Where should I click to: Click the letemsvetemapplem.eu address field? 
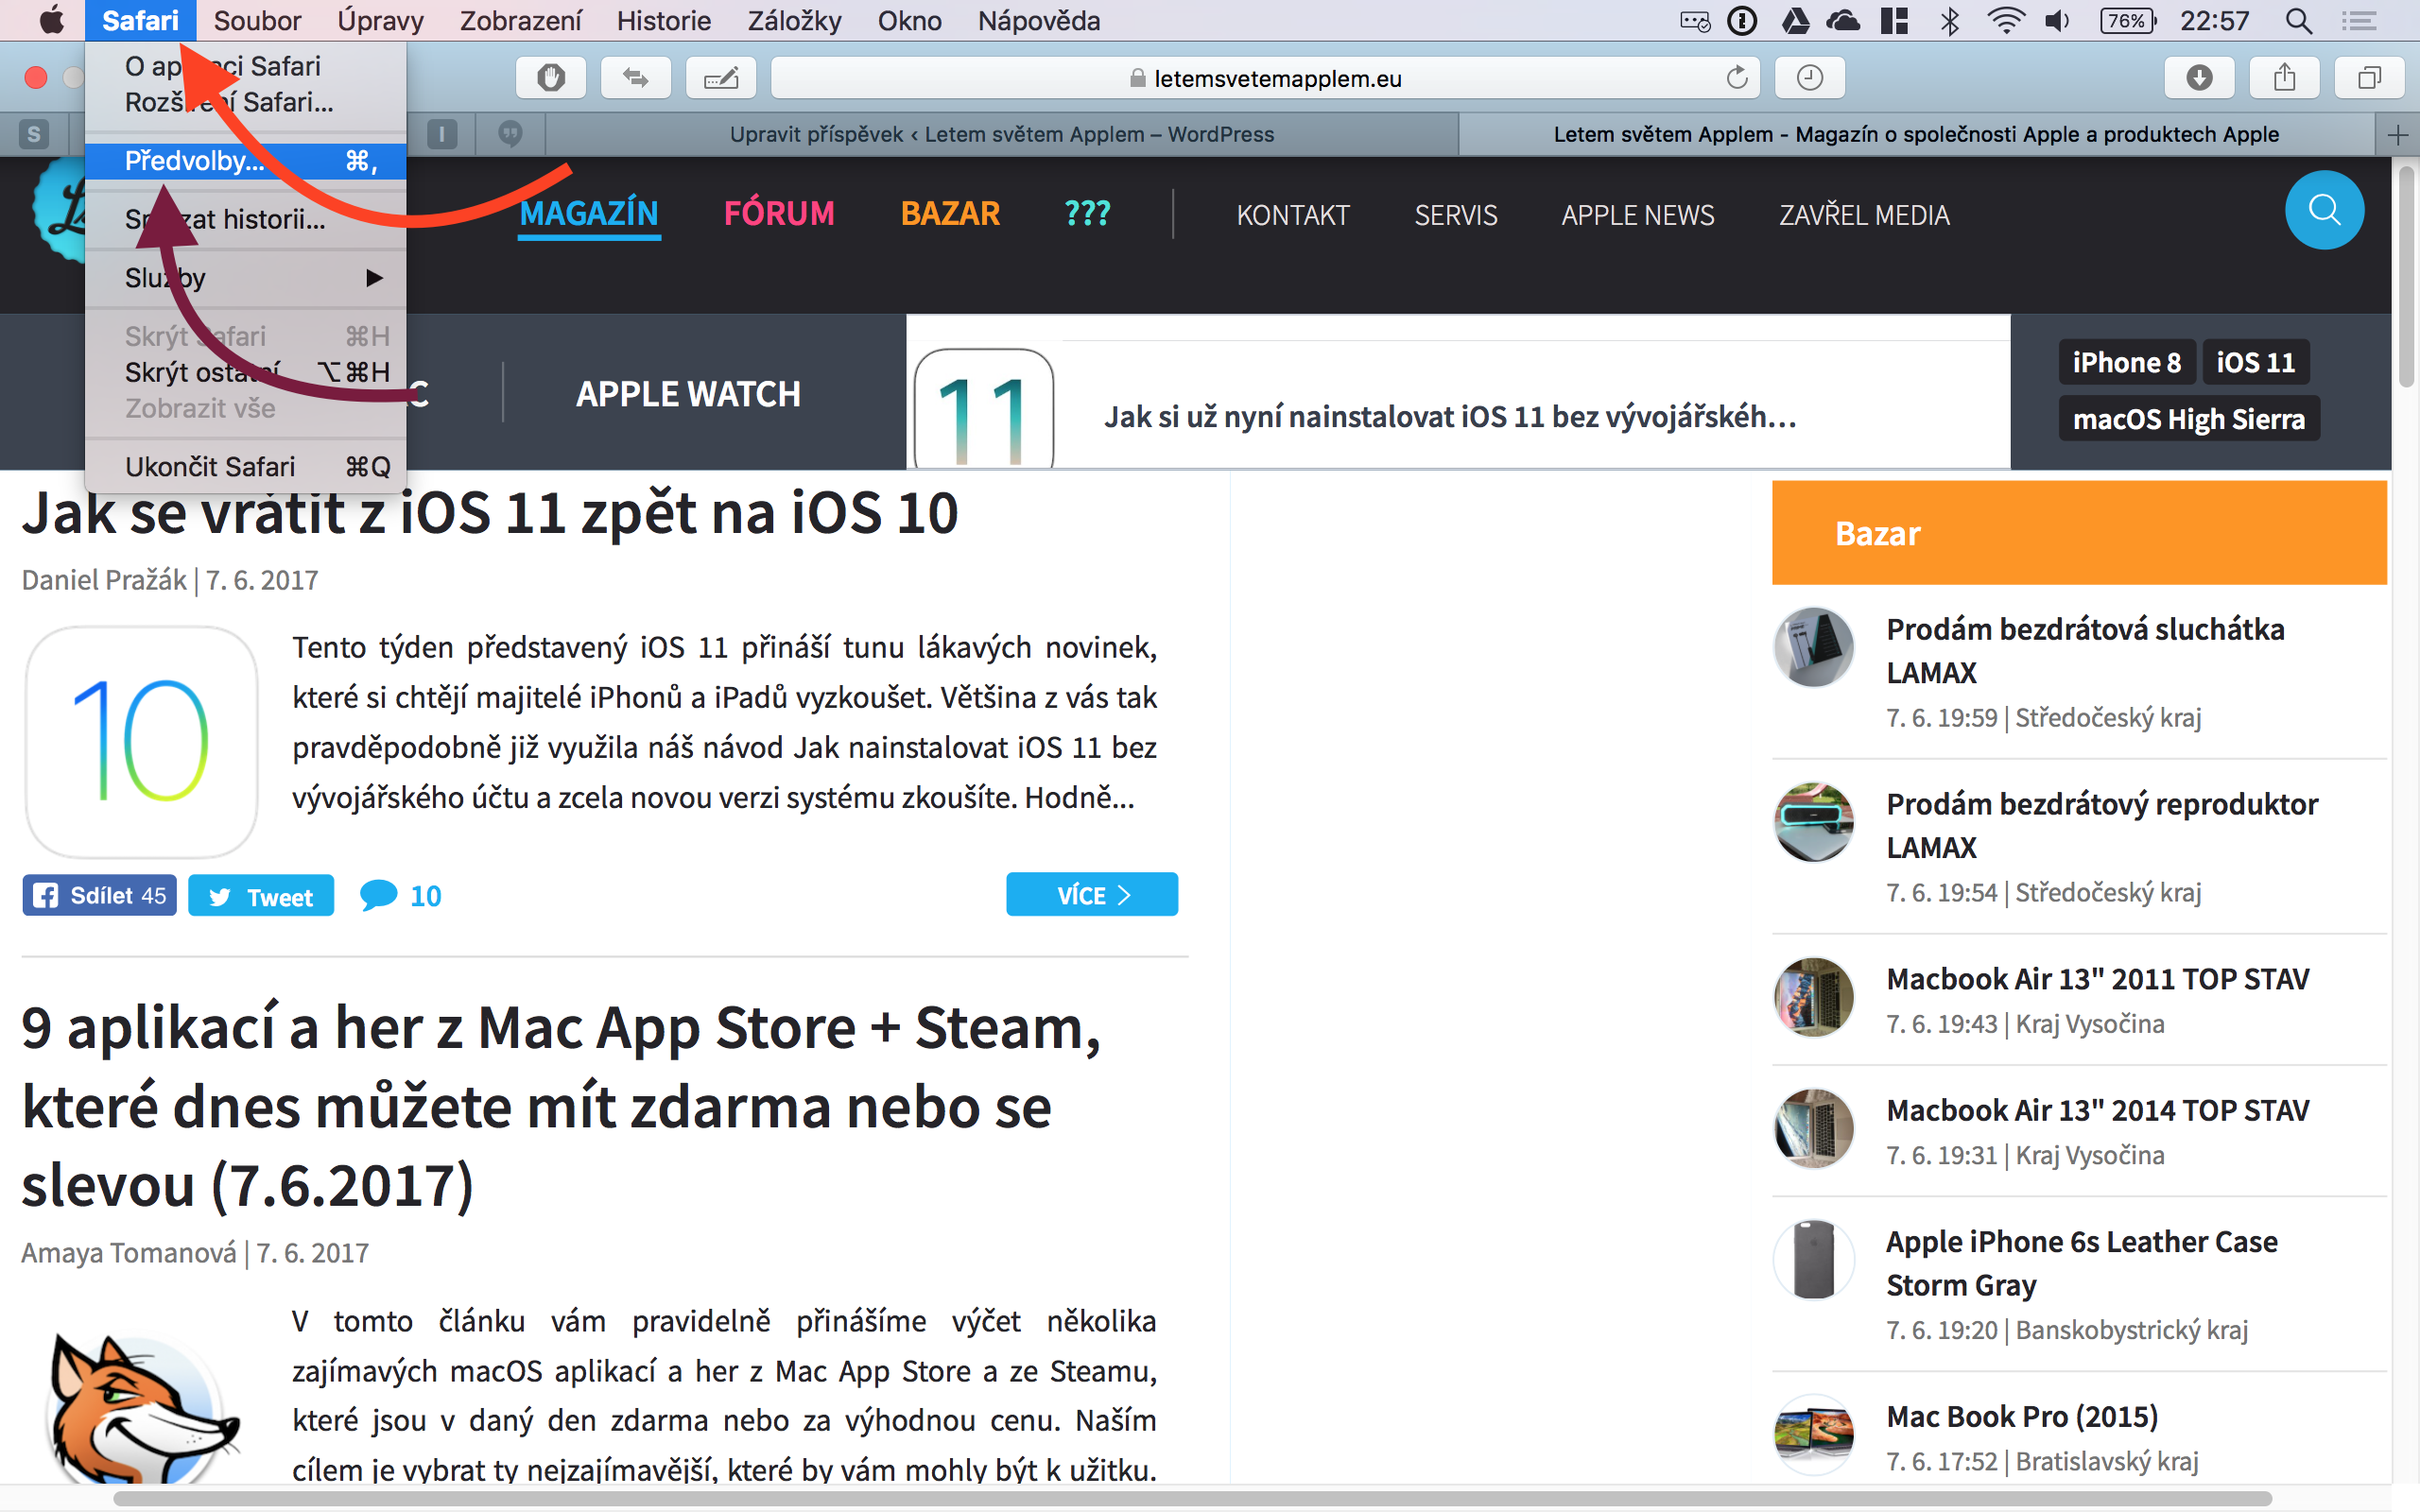[1276, 78]
